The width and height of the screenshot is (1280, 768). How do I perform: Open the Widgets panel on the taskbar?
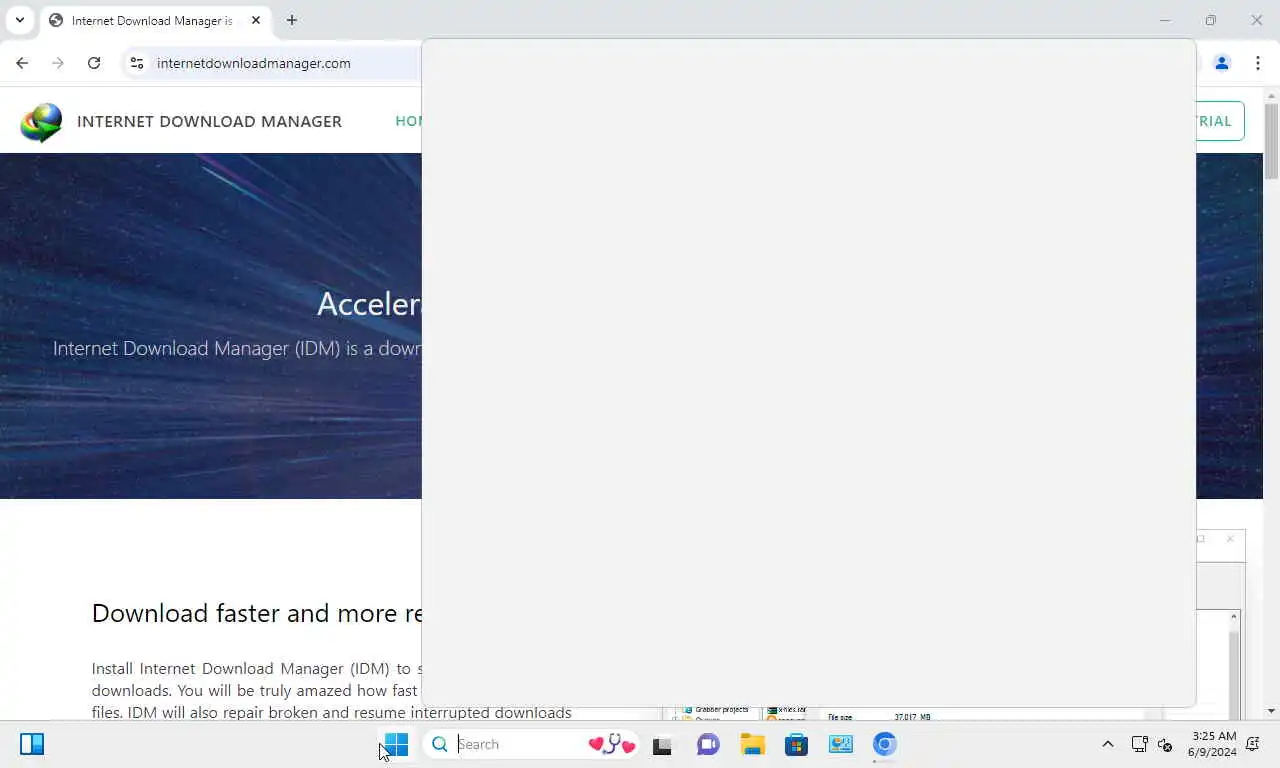(x=32, y=744)
